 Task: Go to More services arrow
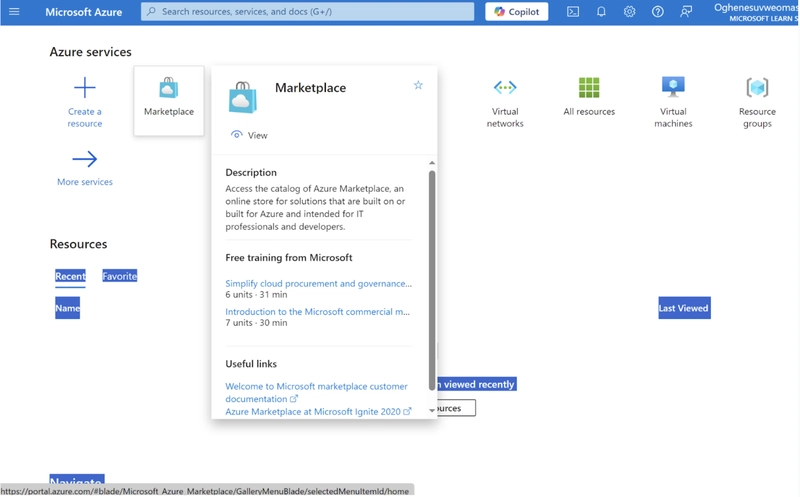click(85, 159)
